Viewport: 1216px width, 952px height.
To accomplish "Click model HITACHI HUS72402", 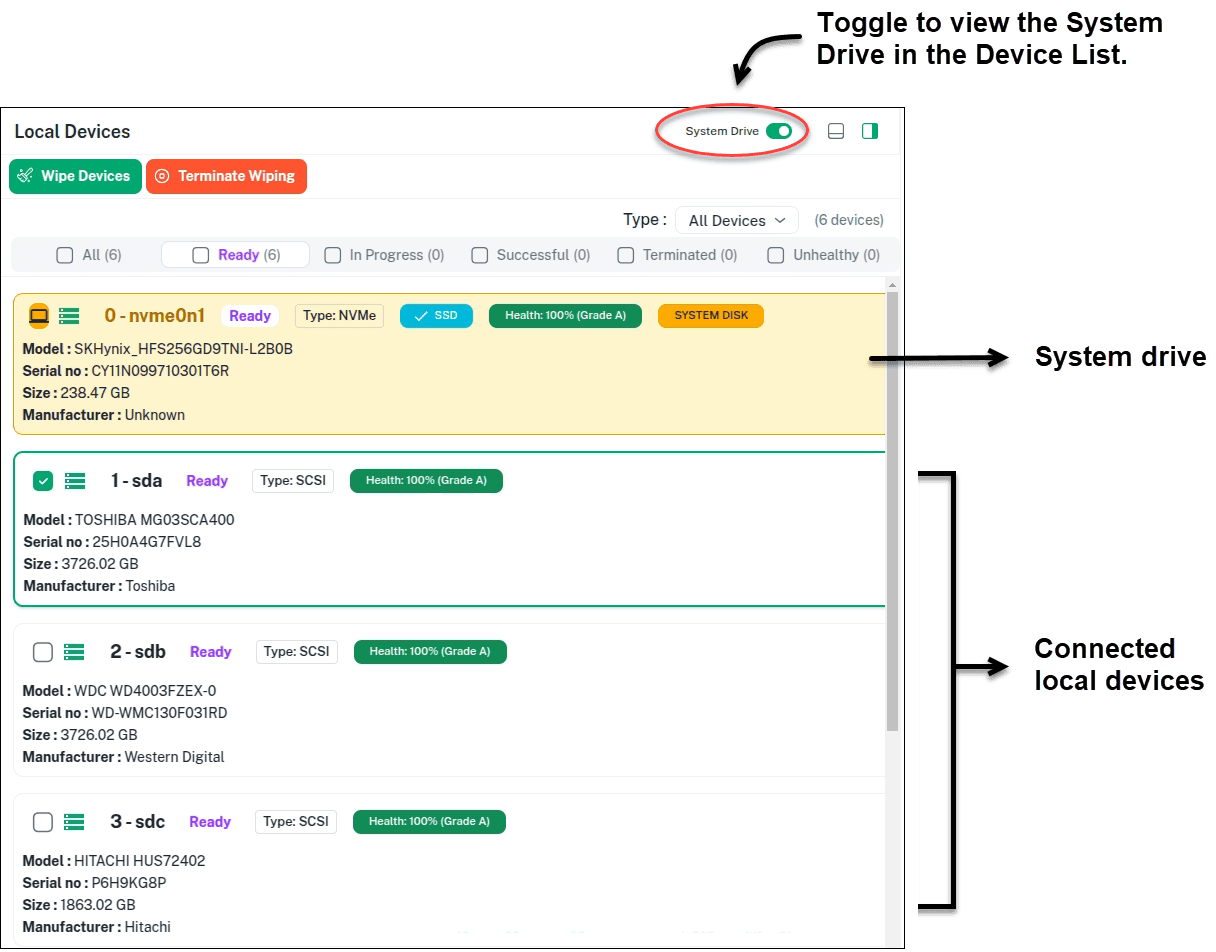I will click(x=140, y=861).
